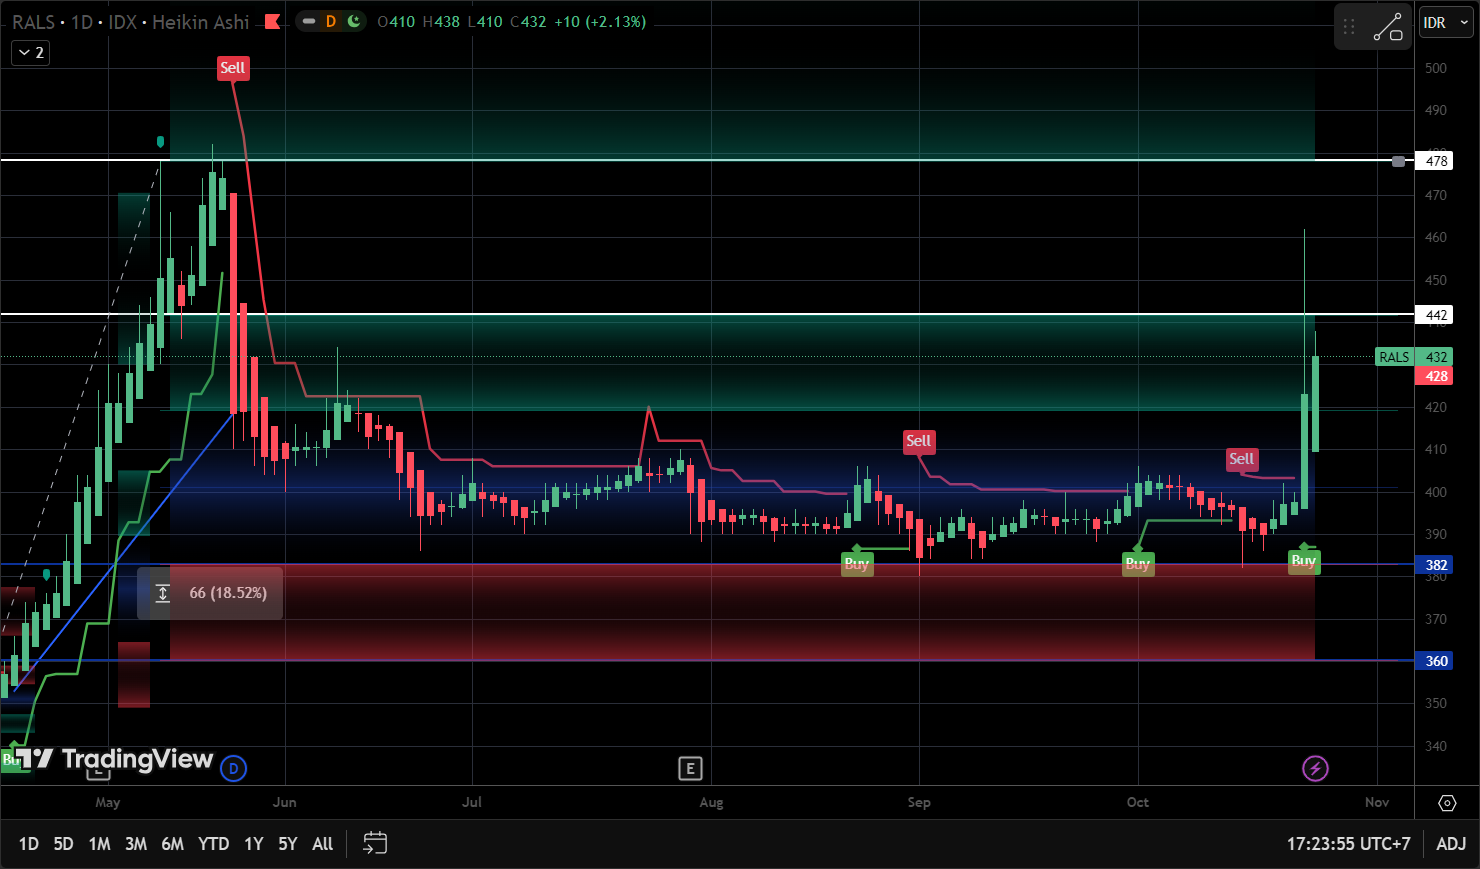Open the timezone menu showing UTC+7
This screenshot has height=869, width=1480.
click(x=1348, y=844)
